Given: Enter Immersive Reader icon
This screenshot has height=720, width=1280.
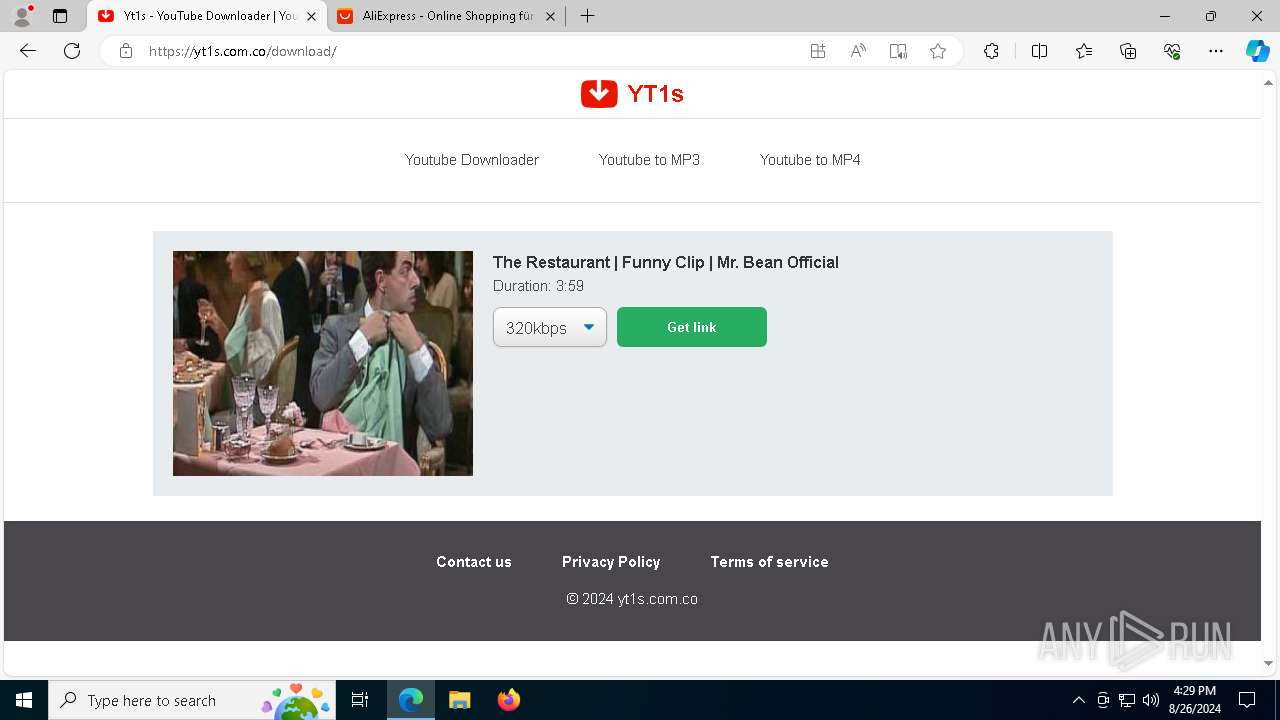Looking at the screenshot, I should 898,51.
